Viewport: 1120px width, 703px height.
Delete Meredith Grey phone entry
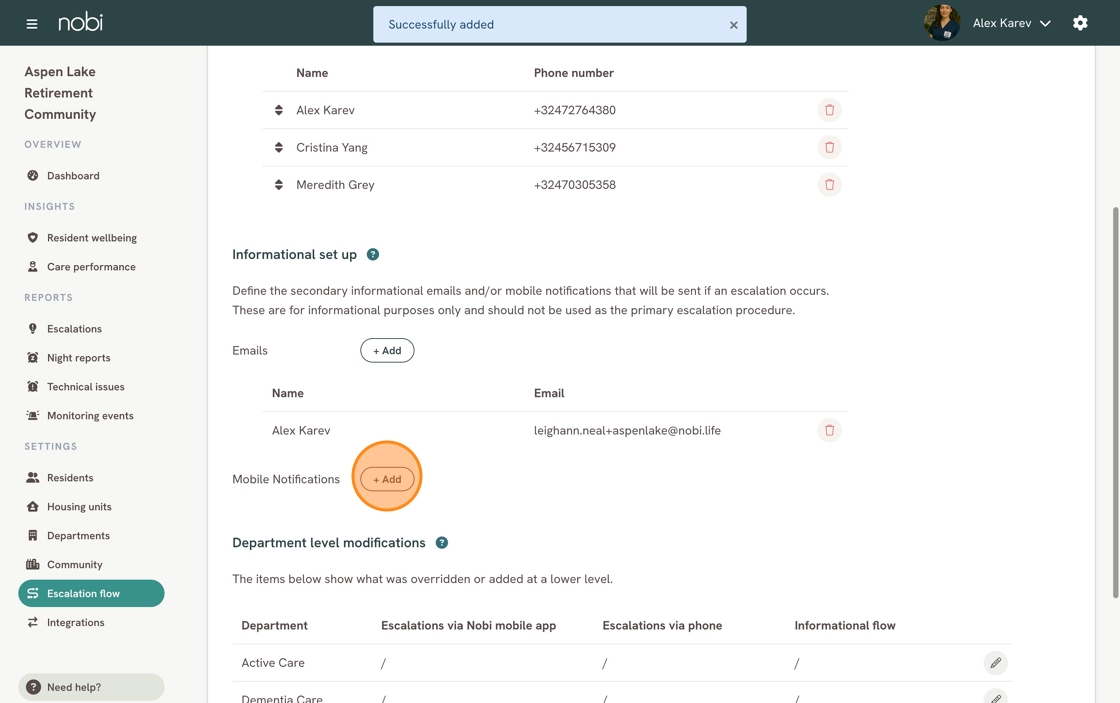pyautogui.click(x=829, y=184)
